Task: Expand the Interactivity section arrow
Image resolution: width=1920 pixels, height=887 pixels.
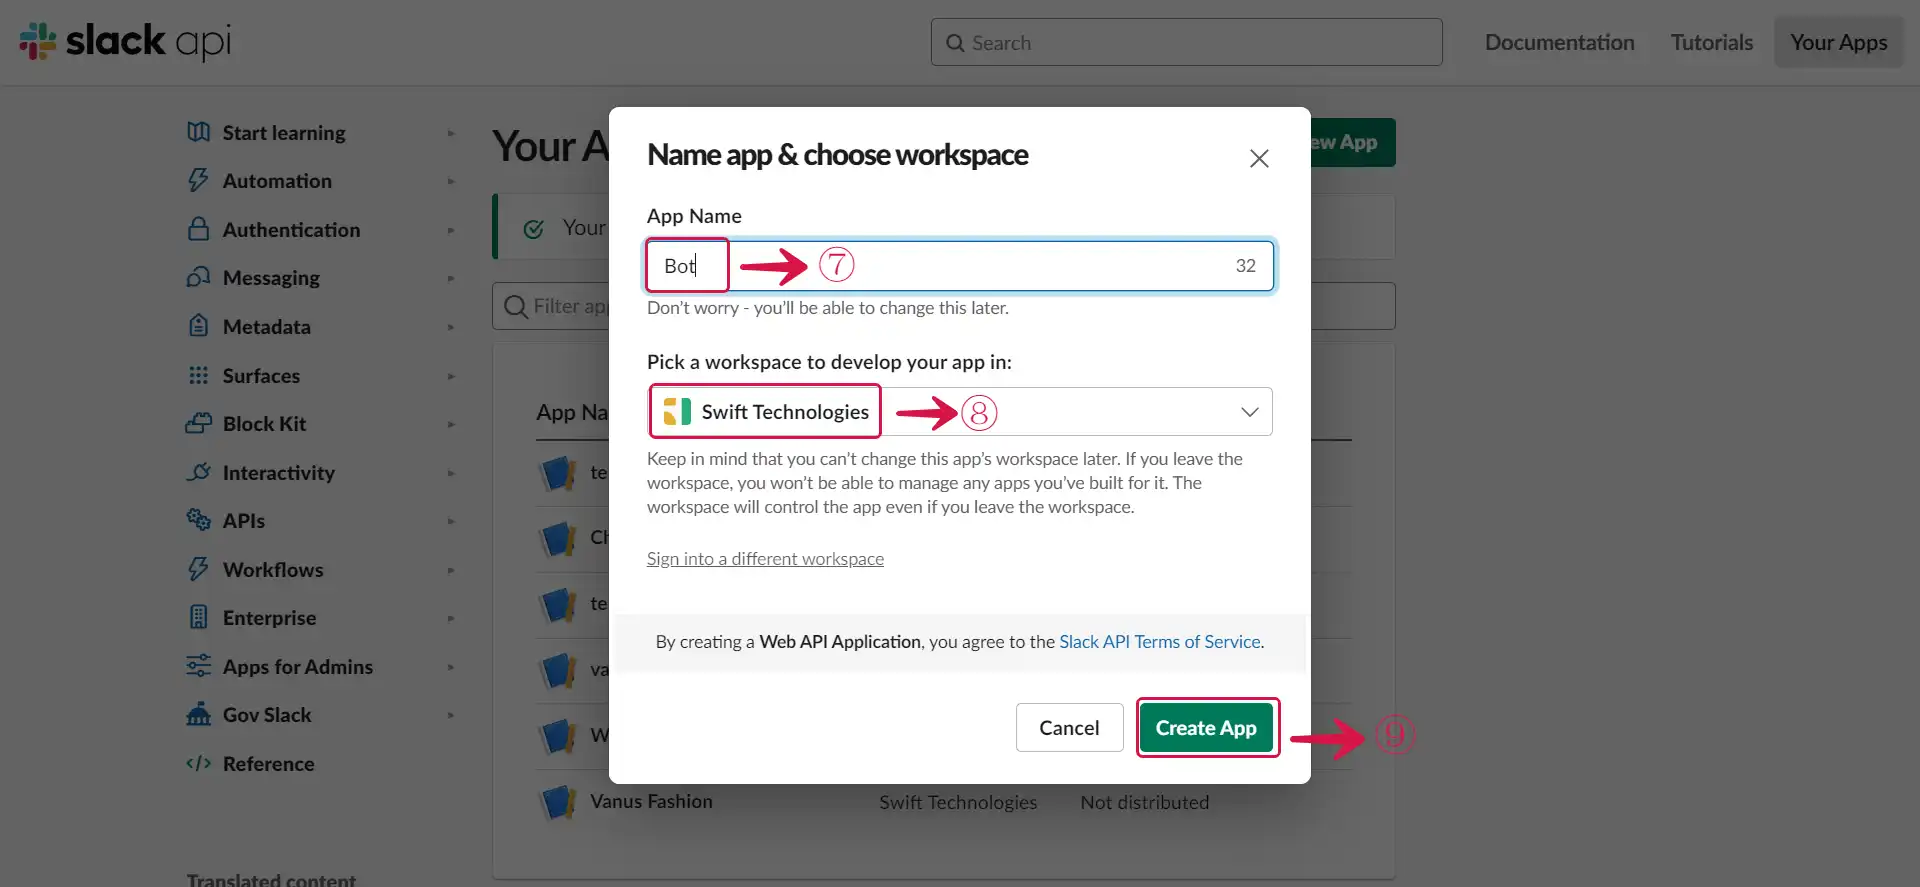Action: (451, 473)
